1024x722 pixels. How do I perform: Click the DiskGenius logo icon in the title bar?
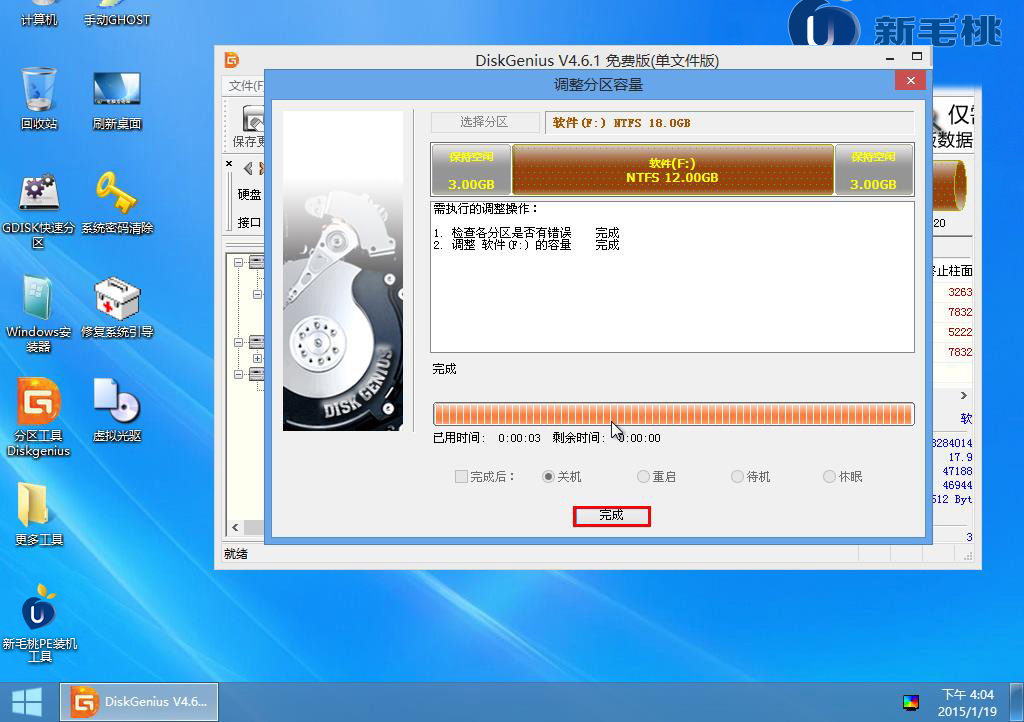point(232,60)
